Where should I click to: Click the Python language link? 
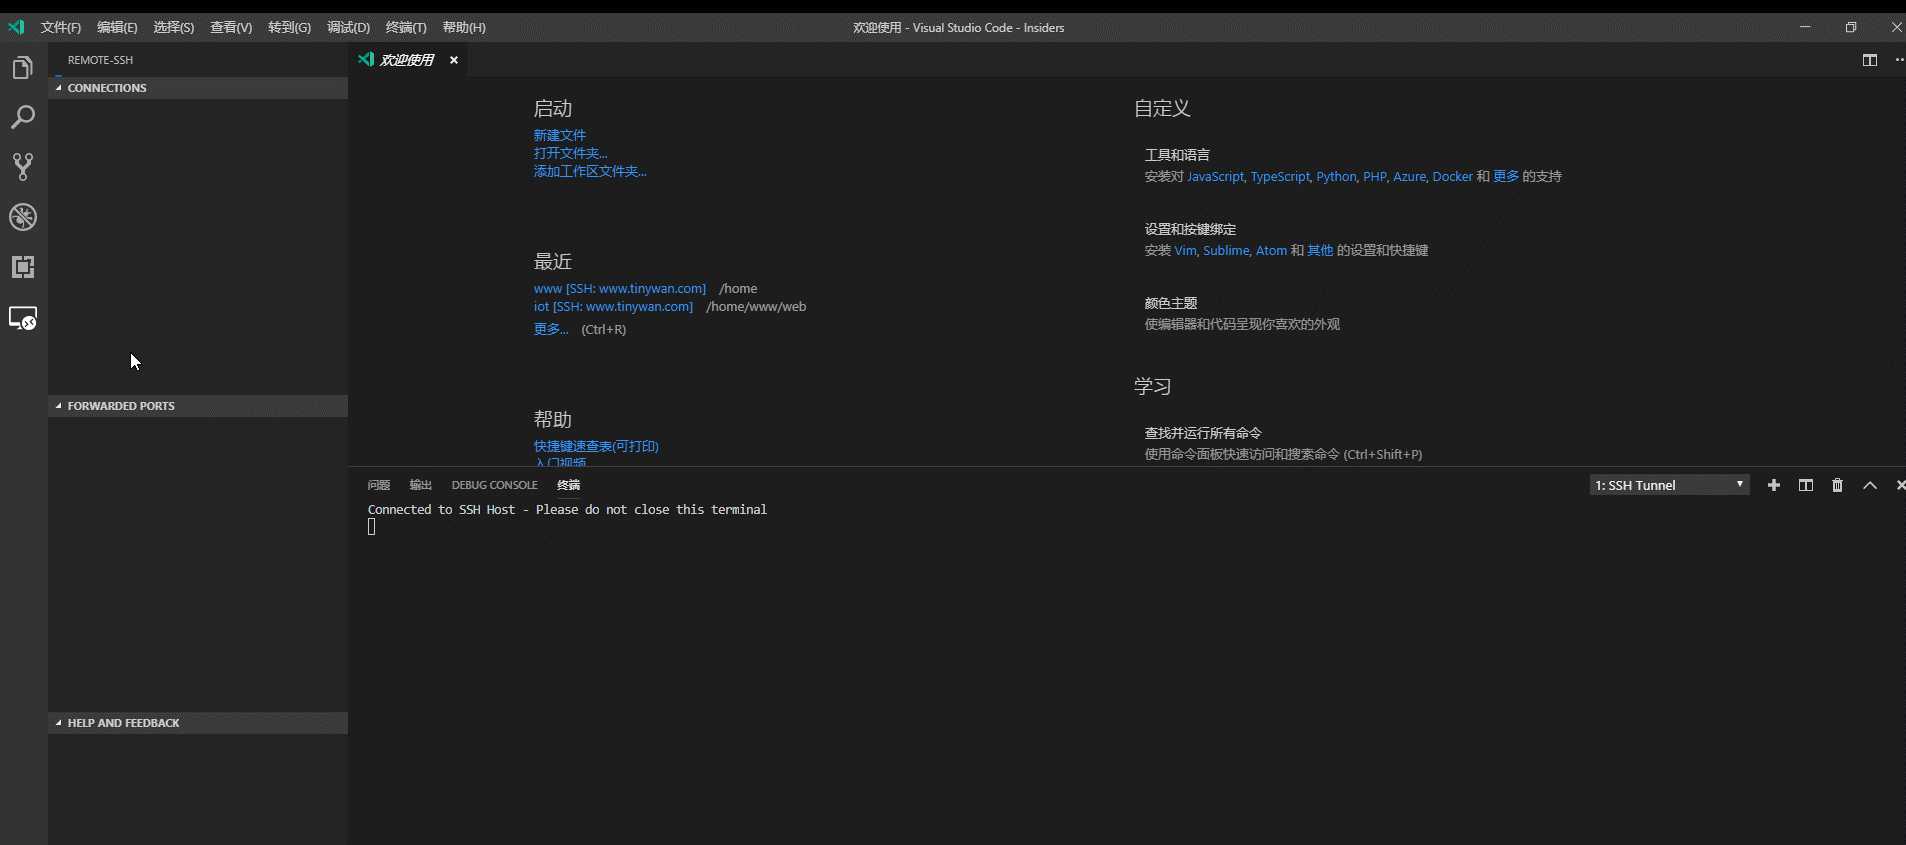tap(1336, 176)
